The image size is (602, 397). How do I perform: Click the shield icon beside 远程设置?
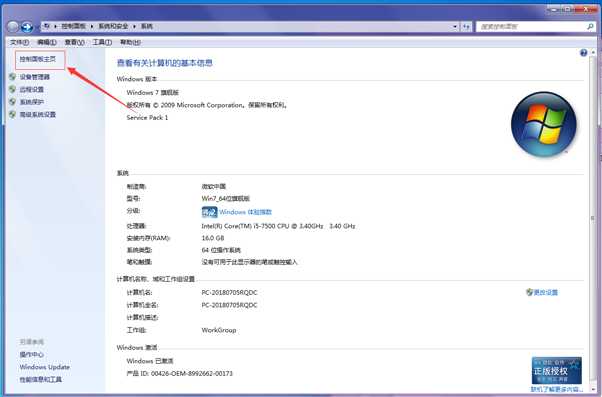[x=13, y=89]
